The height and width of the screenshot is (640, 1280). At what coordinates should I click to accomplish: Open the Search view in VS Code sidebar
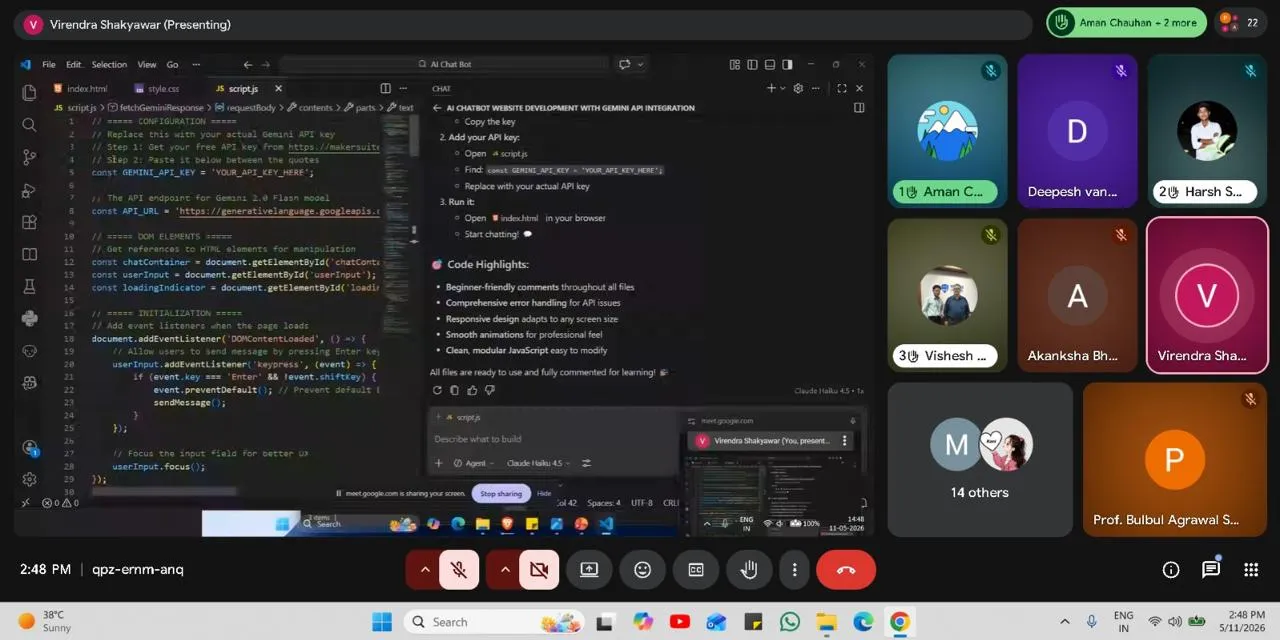pyautogui.click(x=29, y=125)
